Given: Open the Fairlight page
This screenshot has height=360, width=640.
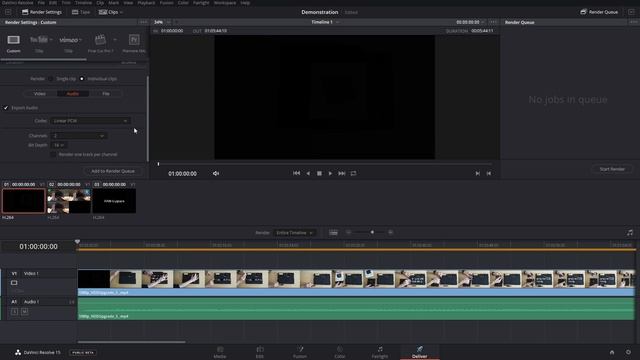Looking at the screenshot, I should pyautogui.click(x=380, y=352).
